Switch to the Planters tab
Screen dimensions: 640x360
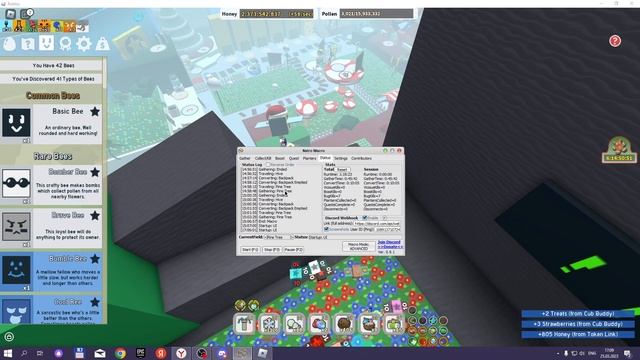pyautogui.click(x=309, y=158)
